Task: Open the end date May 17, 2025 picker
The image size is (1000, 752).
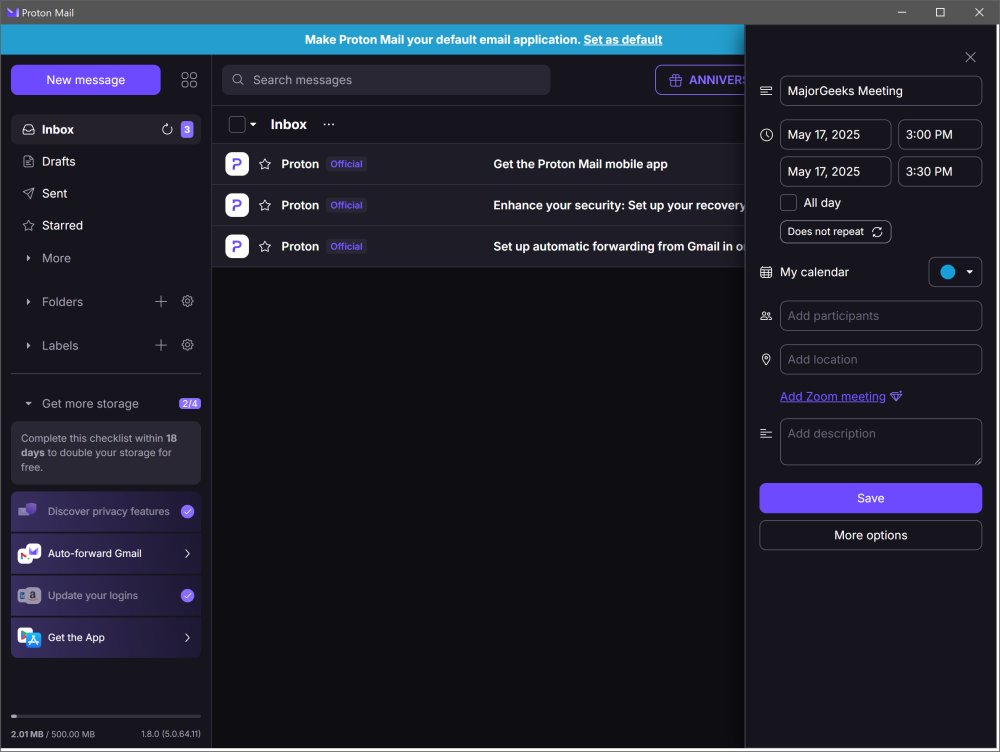Action: (835, 172)
